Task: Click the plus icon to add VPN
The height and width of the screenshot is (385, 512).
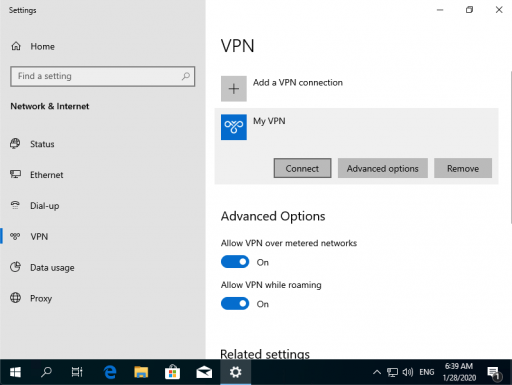Action: (x=234, y=89)
